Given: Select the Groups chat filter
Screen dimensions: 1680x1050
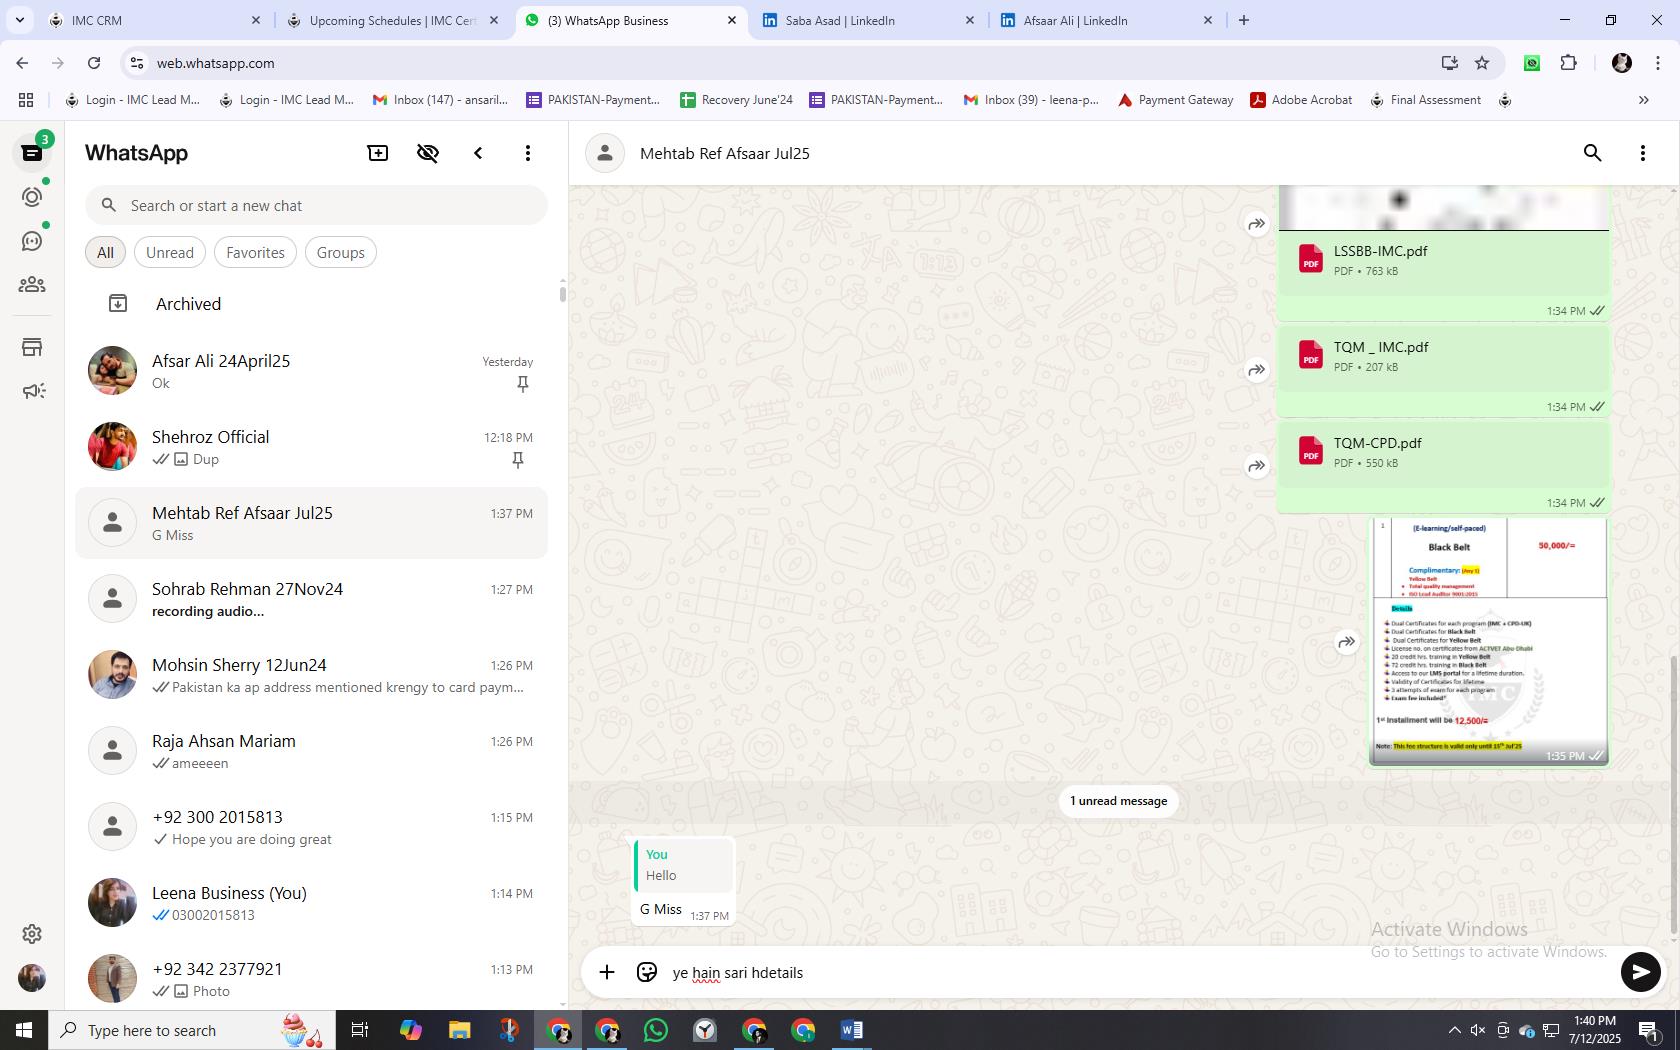Looking at the screenshot, I should pos(340,253).
